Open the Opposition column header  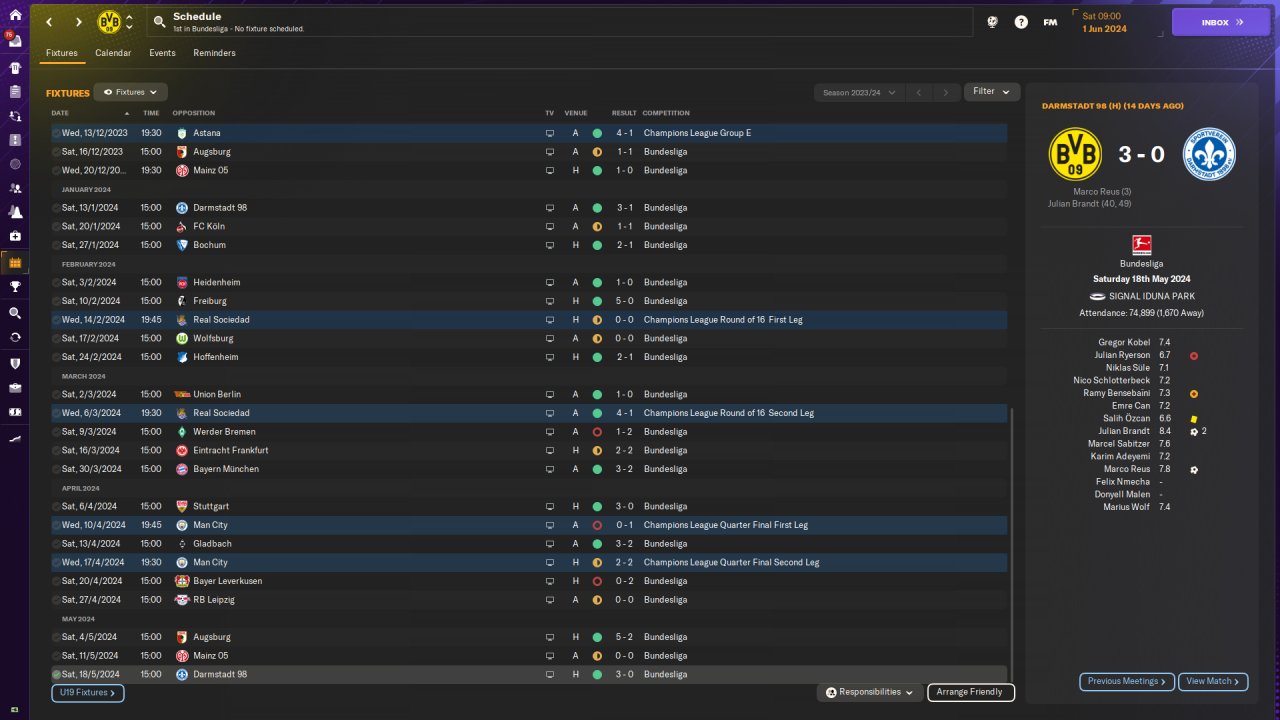[x=193, y=113]
